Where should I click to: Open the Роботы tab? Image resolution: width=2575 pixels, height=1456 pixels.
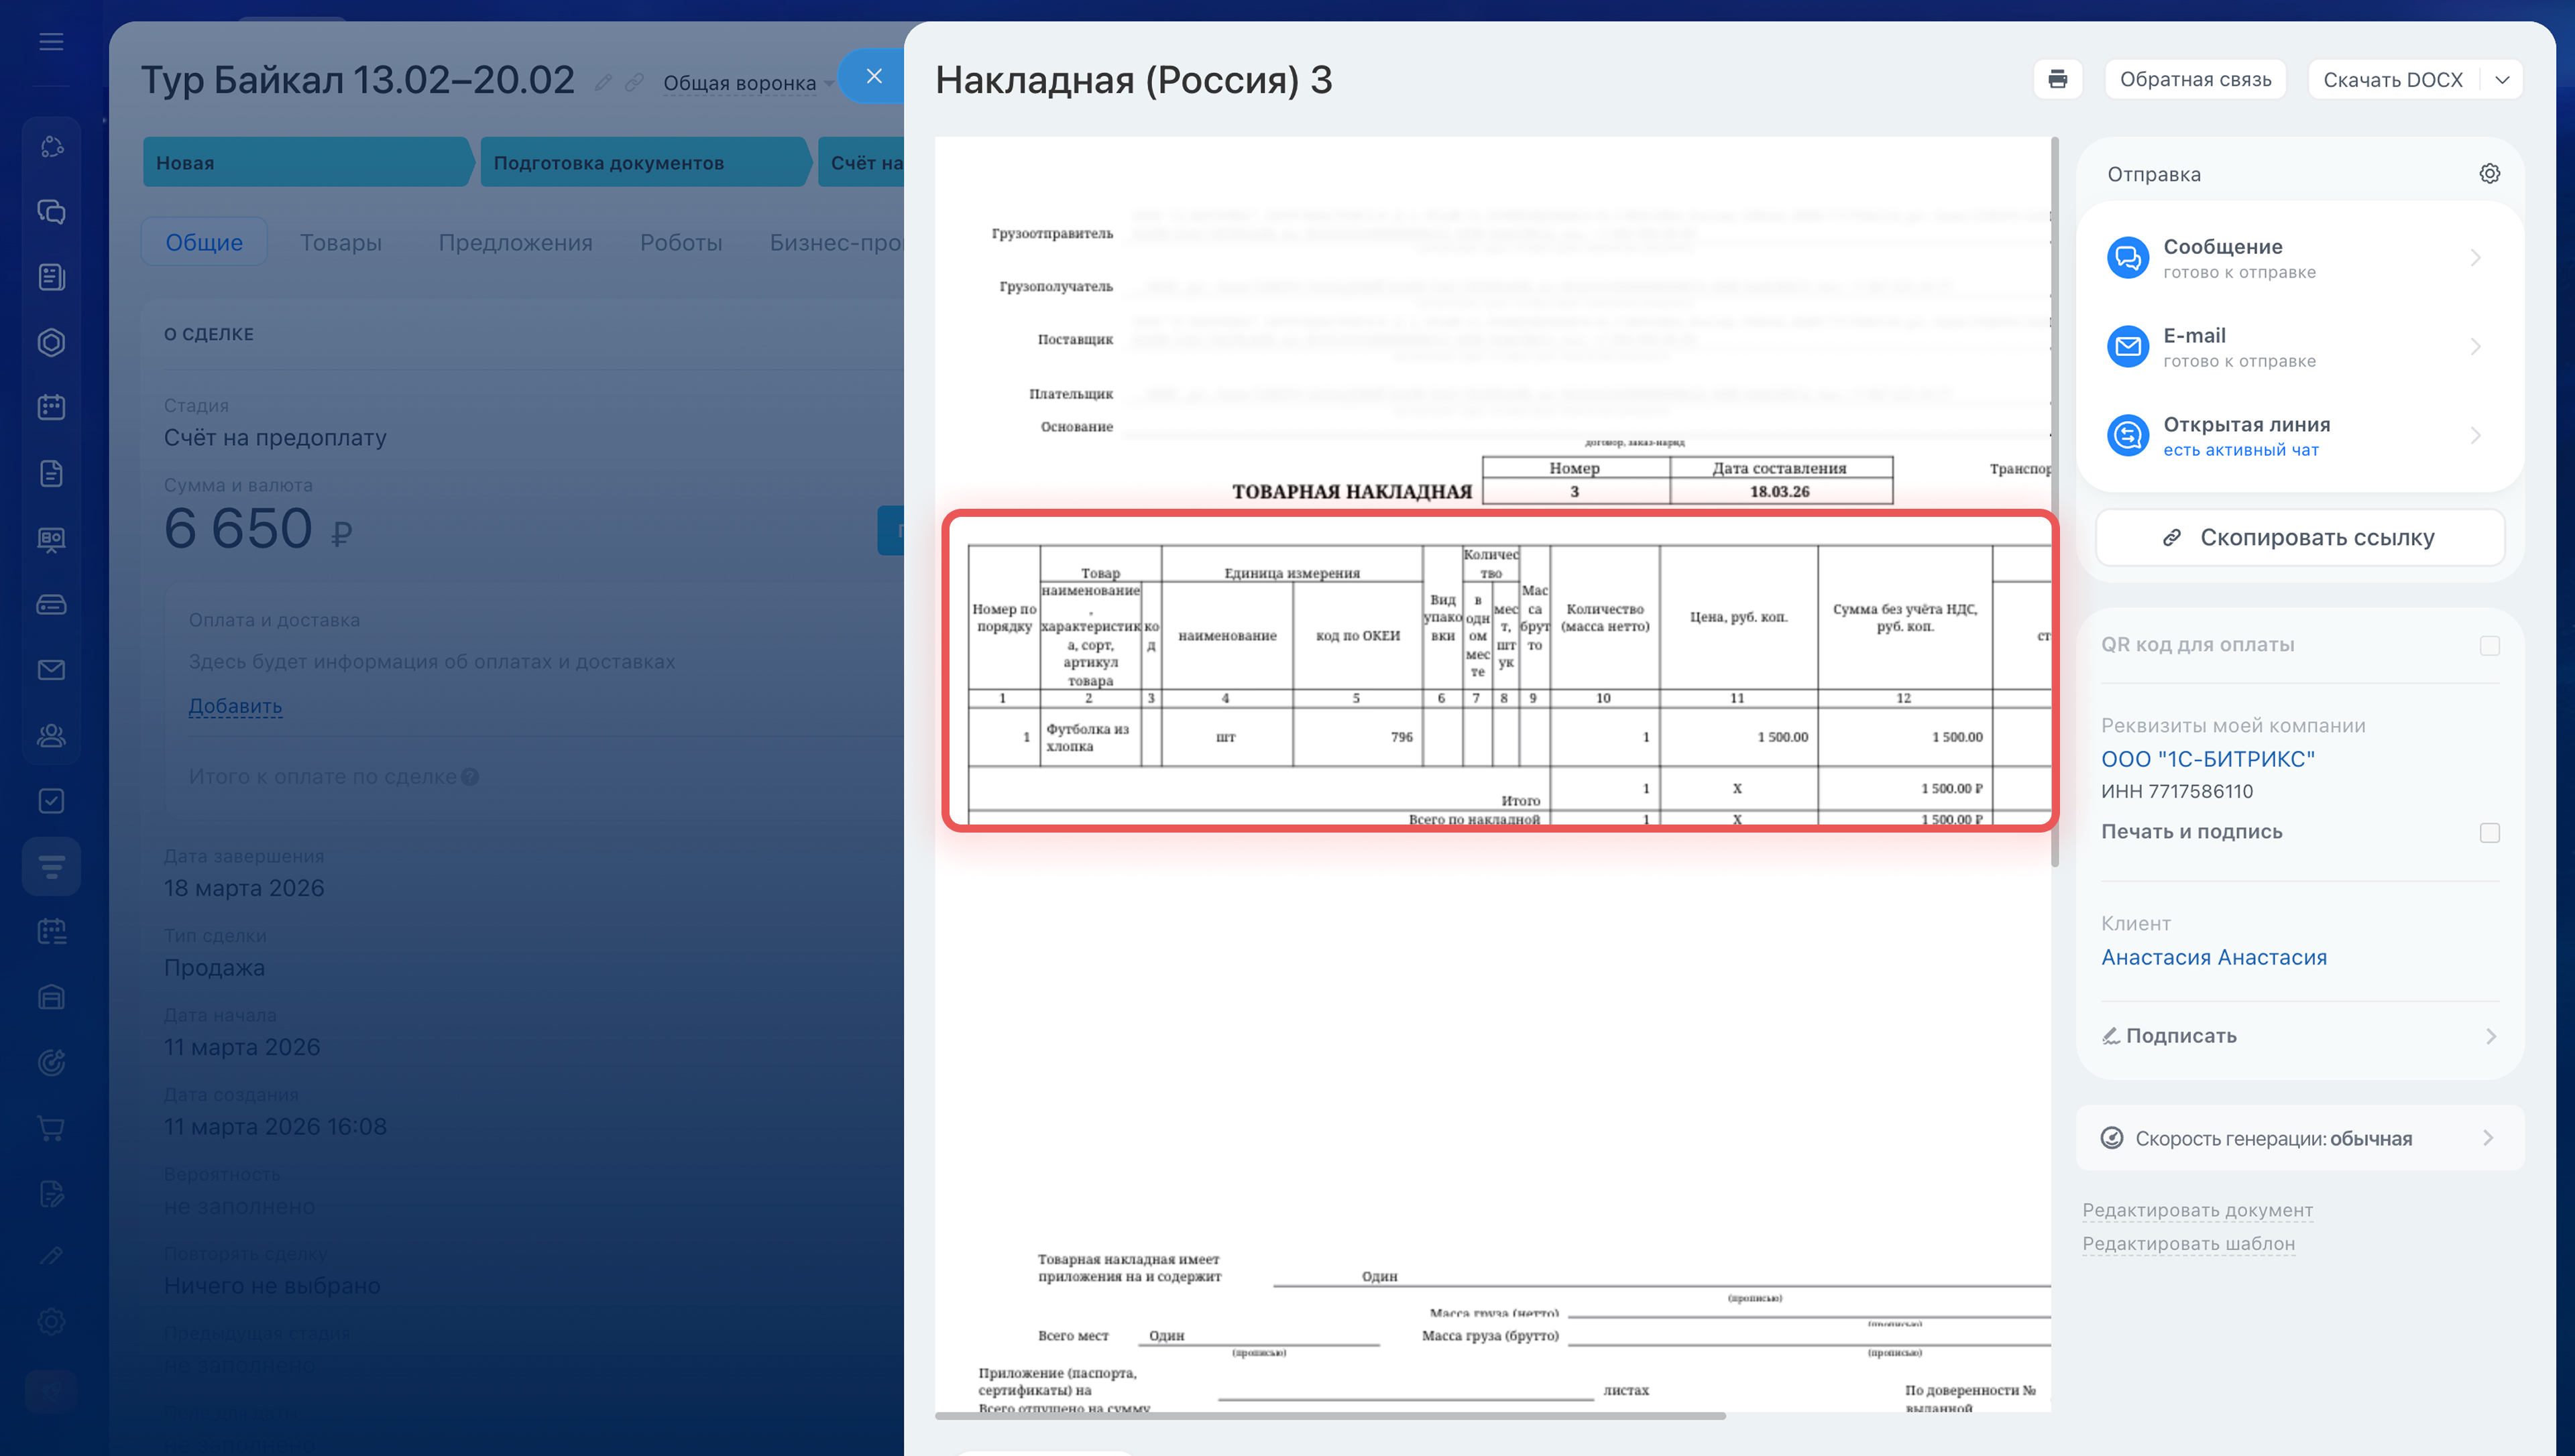pos(680,242)
